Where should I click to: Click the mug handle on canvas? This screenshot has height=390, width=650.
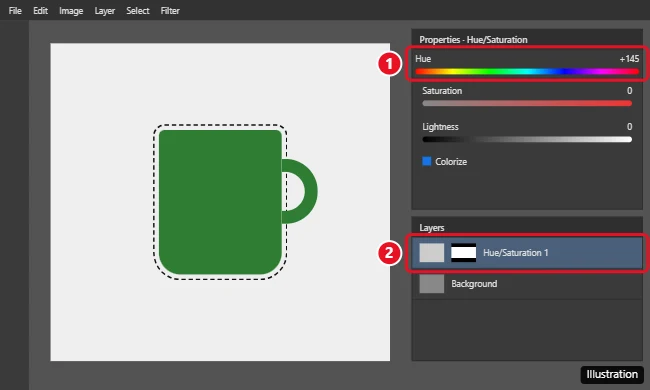(311, 191)
